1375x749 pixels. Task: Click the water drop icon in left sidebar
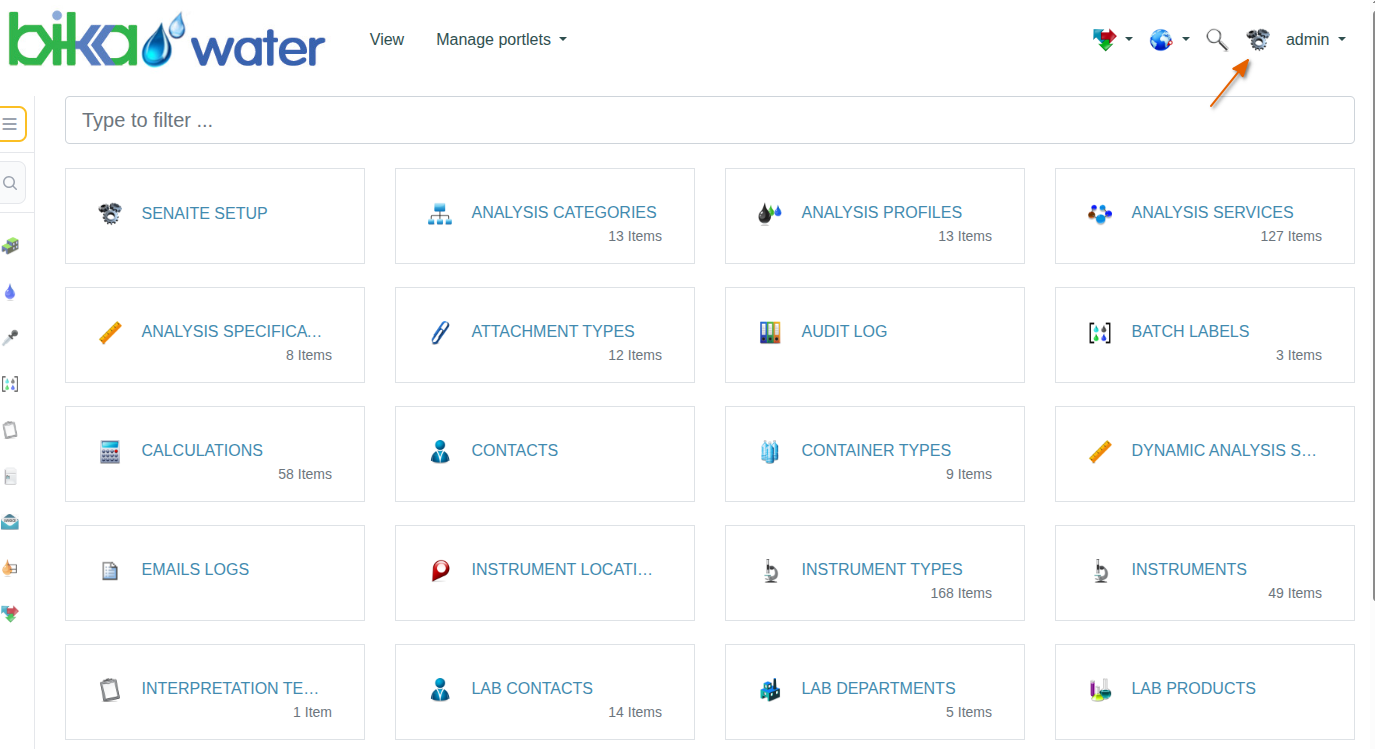coord(11,292)
